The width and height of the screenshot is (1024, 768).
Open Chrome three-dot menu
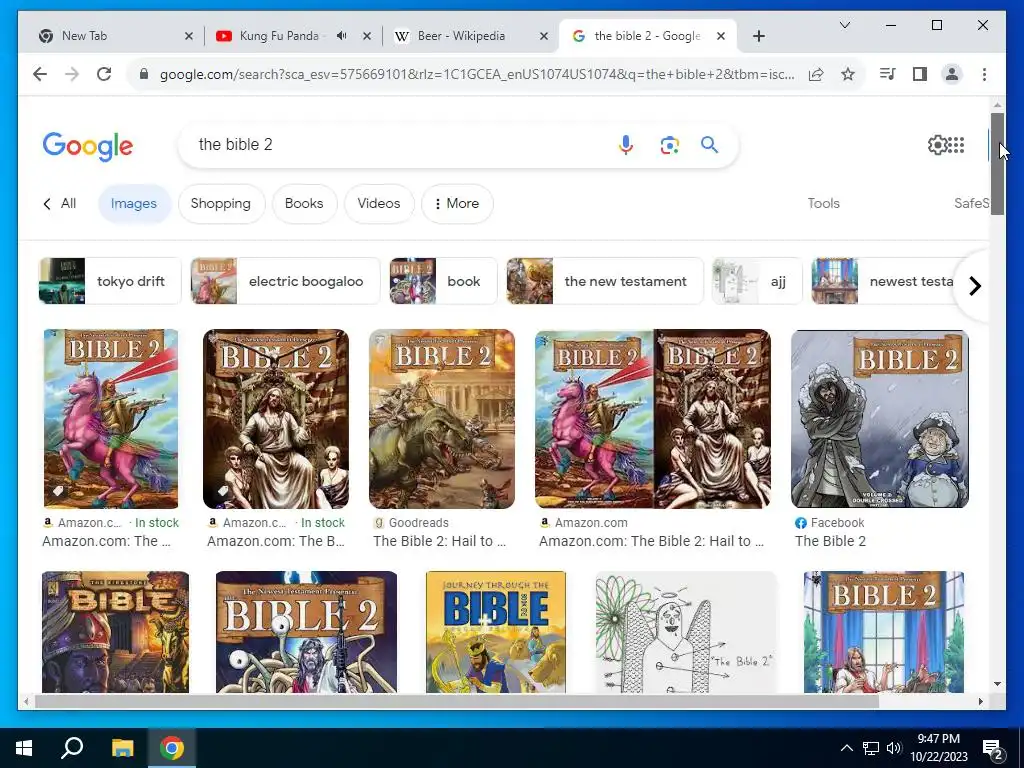pyautogui.click(x=984, y=74)
